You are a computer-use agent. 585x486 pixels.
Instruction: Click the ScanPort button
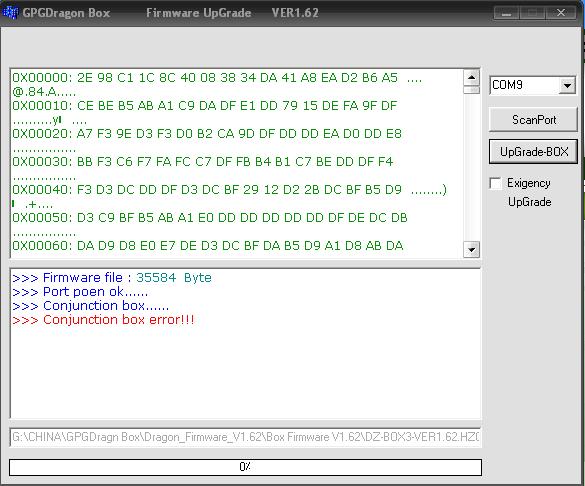click(x=533, y=120)
